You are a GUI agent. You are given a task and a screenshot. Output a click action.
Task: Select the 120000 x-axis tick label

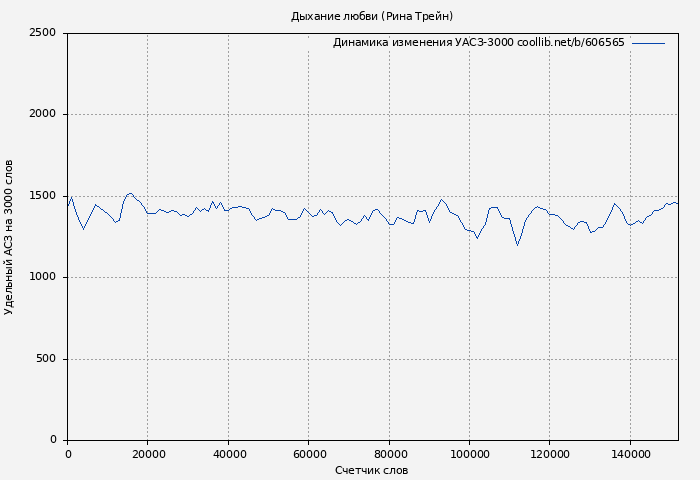549,453
